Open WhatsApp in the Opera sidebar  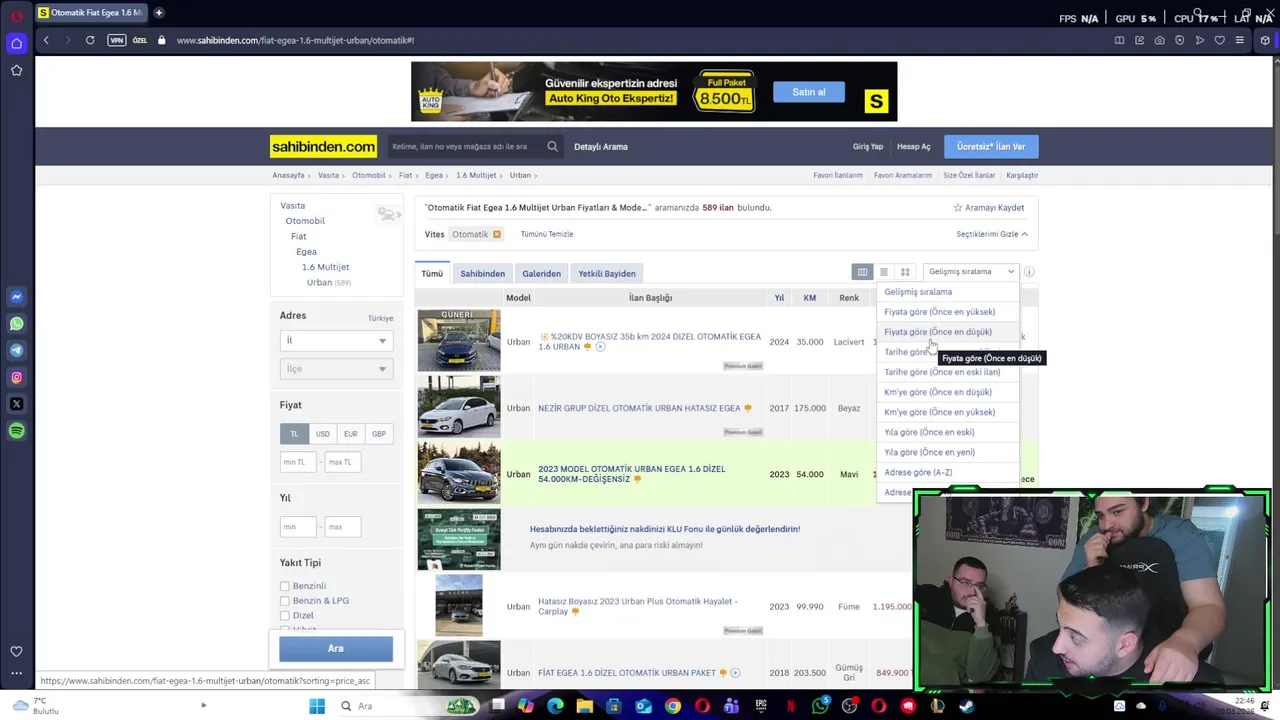pyautogui.click(x=16, y=324)
